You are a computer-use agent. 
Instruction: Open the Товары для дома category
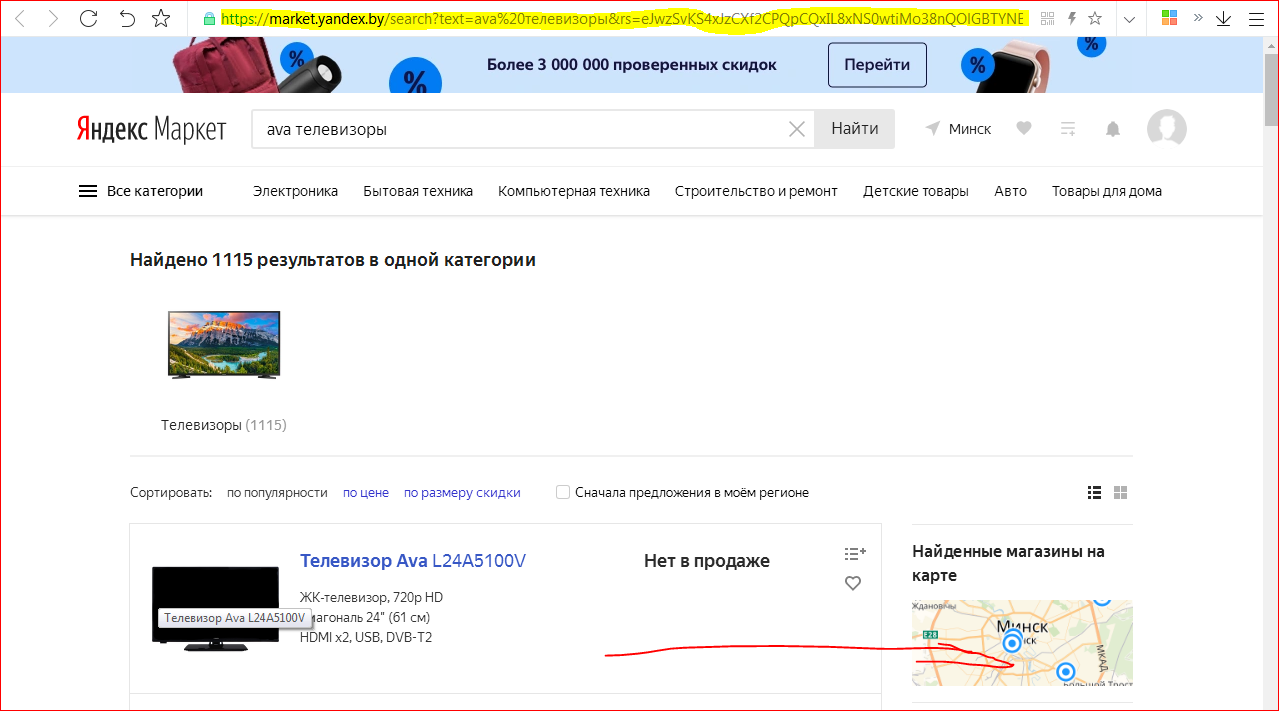click(1107, 191)
